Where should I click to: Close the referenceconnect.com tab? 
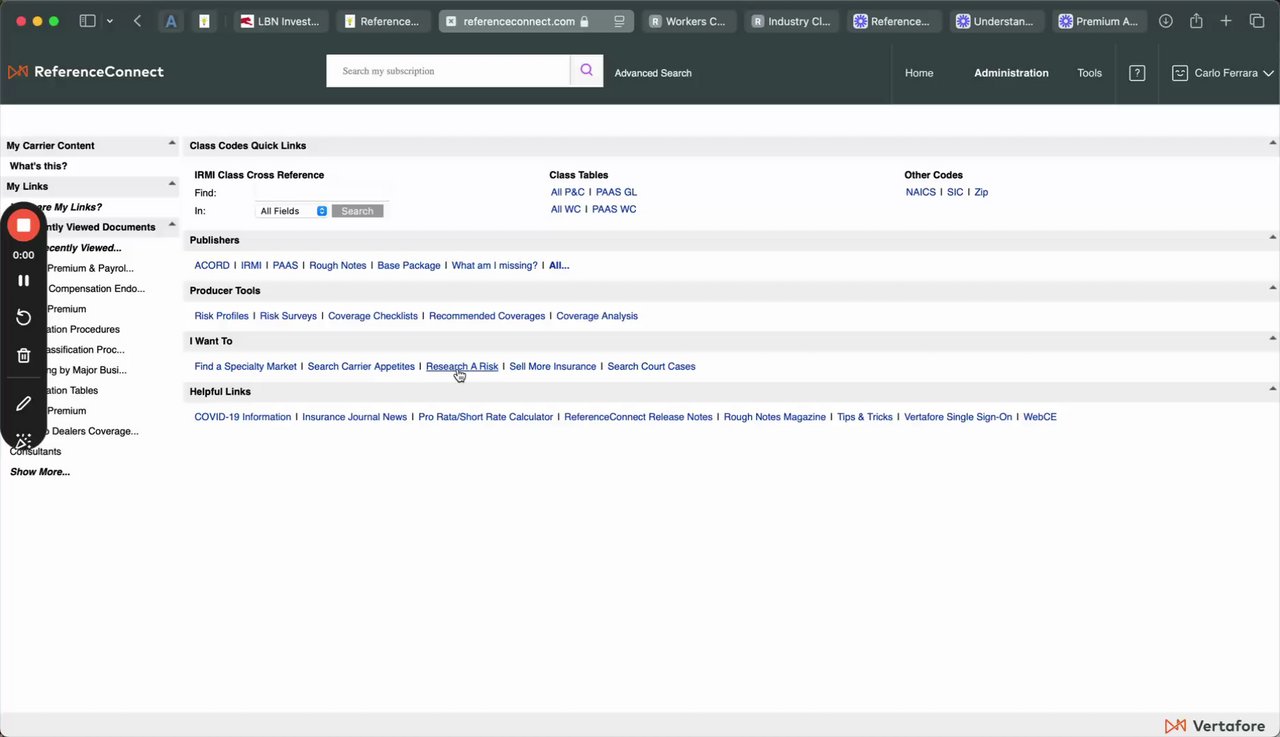click(451, 21)
